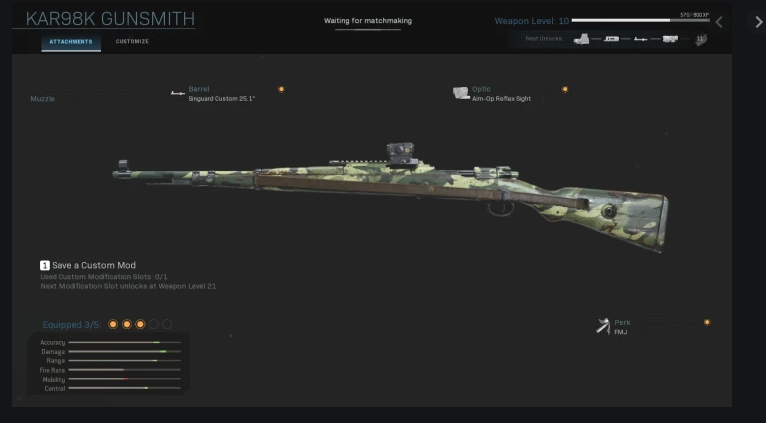Click the '1' key prompt icon
766x423 pixels.
tap(44, 265)
